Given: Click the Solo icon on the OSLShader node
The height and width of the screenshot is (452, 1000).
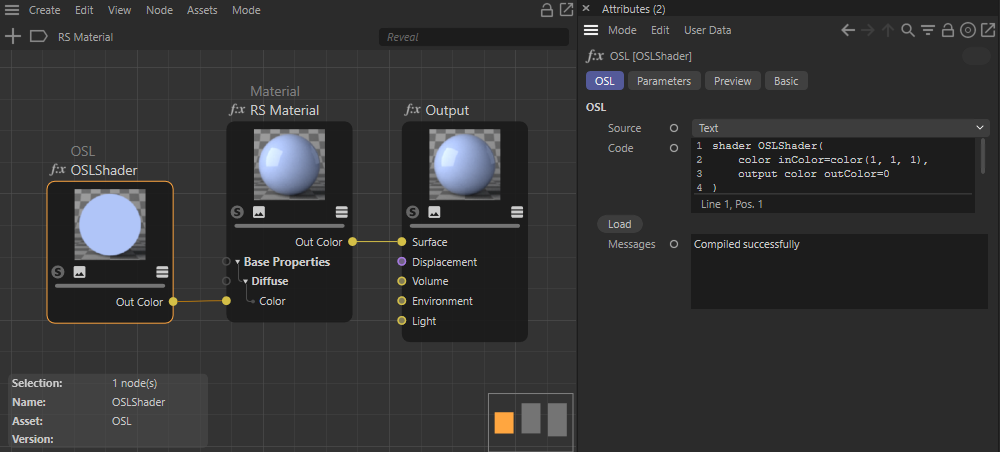Looking at the screenshot, I should [x=58, y=272].
